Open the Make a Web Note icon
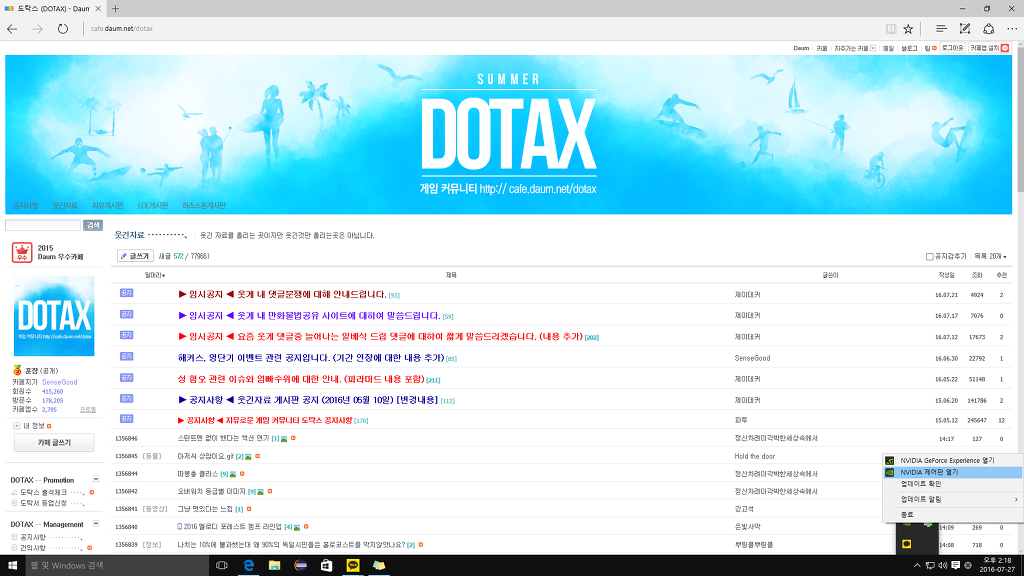Screen dimensions: 1024x576 tap(965, 29)
